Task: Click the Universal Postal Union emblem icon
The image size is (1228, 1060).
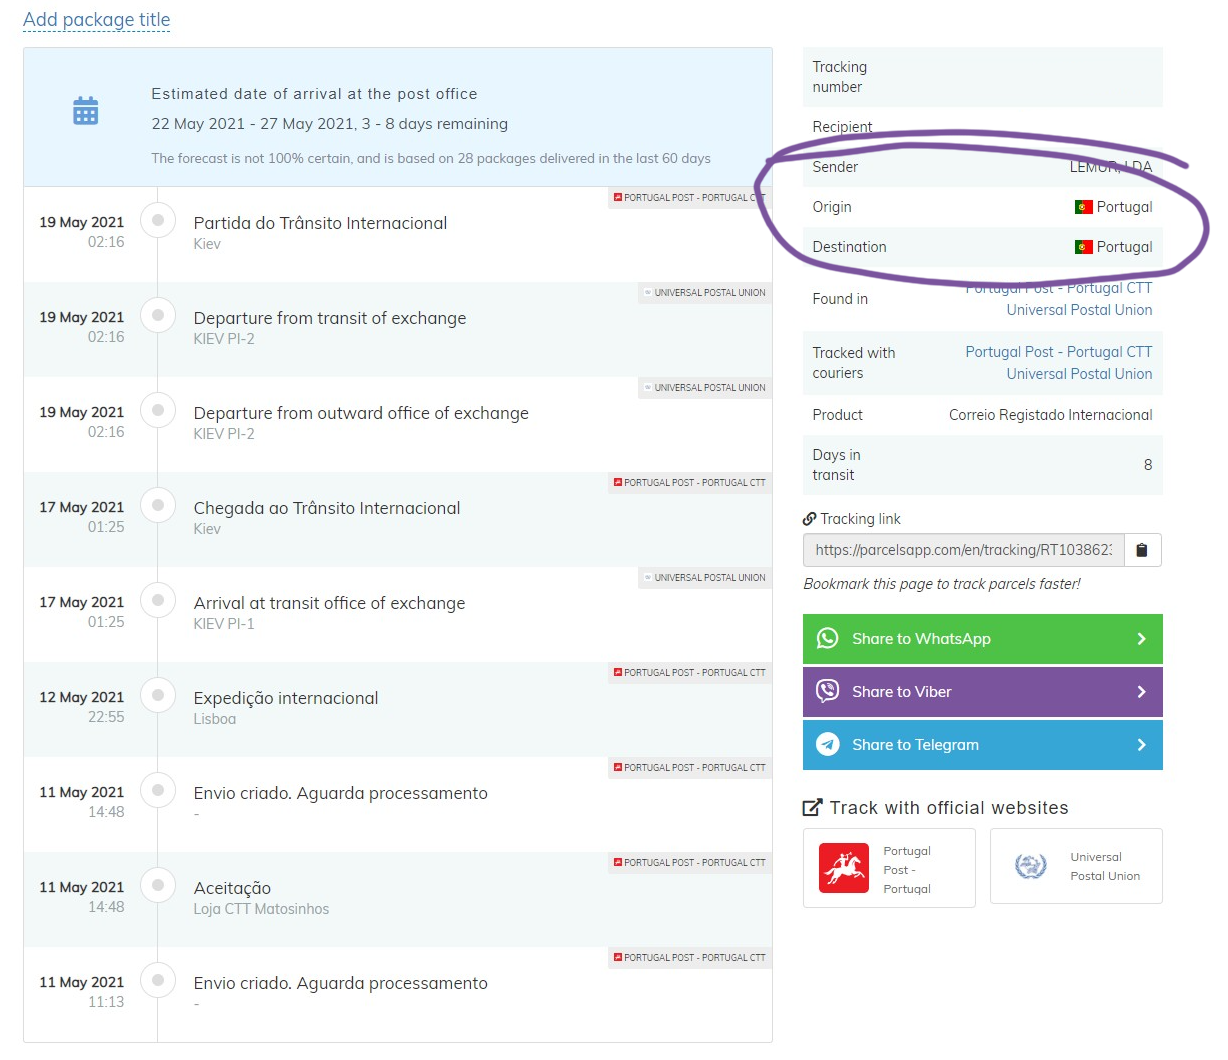Action: 1031,866
